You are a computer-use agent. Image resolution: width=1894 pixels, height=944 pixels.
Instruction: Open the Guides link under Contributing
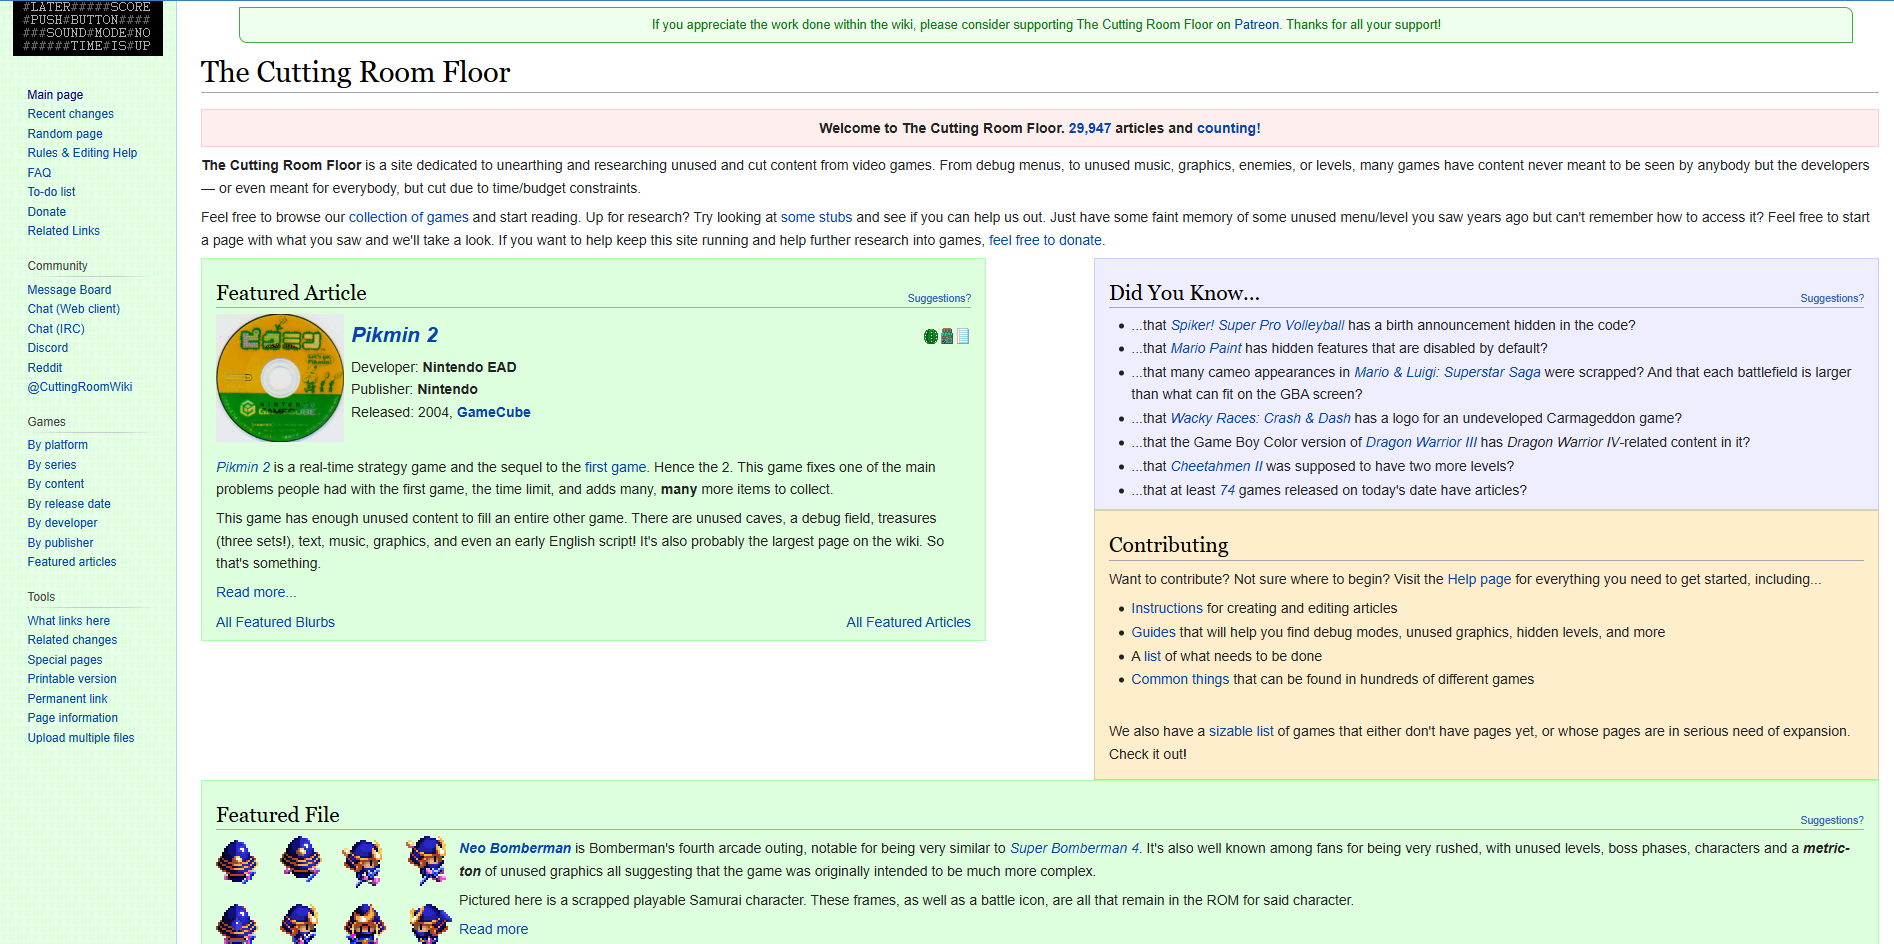(x=1153, y=632)
